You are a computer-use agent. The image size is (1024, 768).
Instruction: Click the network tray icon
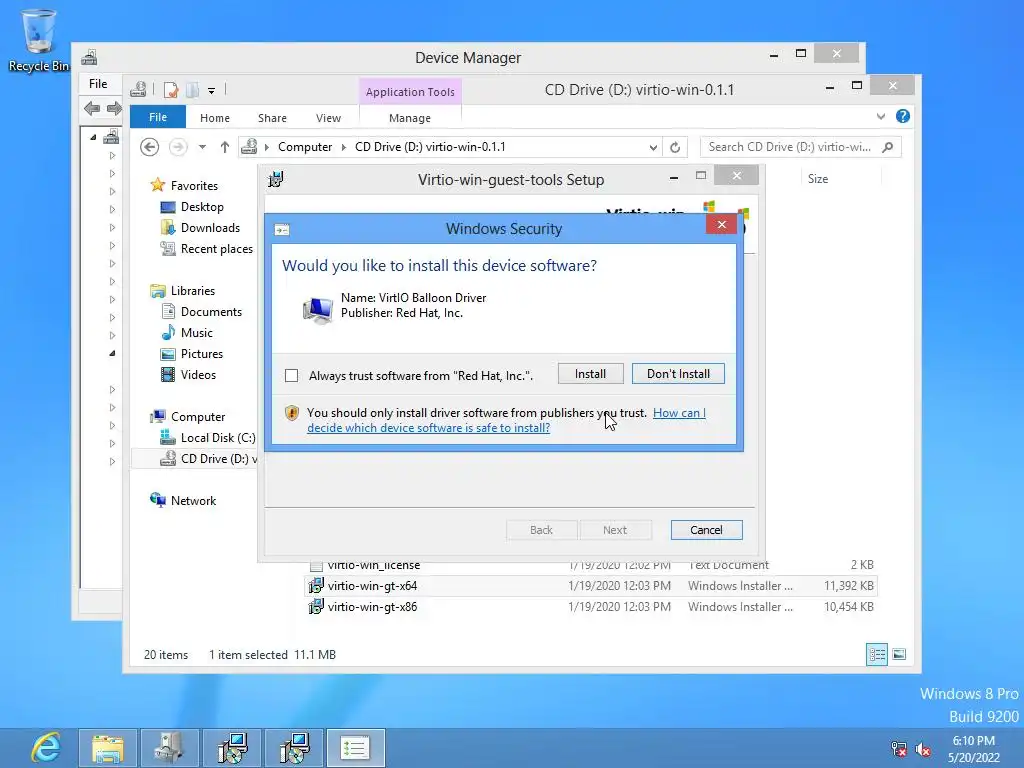pyautogui.click(x=899, y=749)
